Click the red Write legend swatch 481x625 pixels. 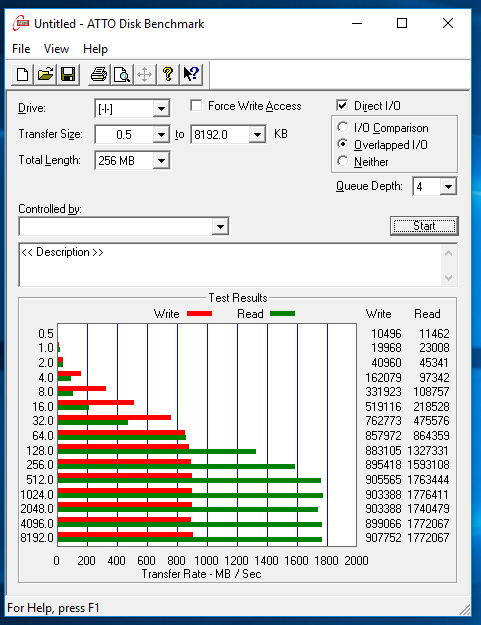click(199, 314)
